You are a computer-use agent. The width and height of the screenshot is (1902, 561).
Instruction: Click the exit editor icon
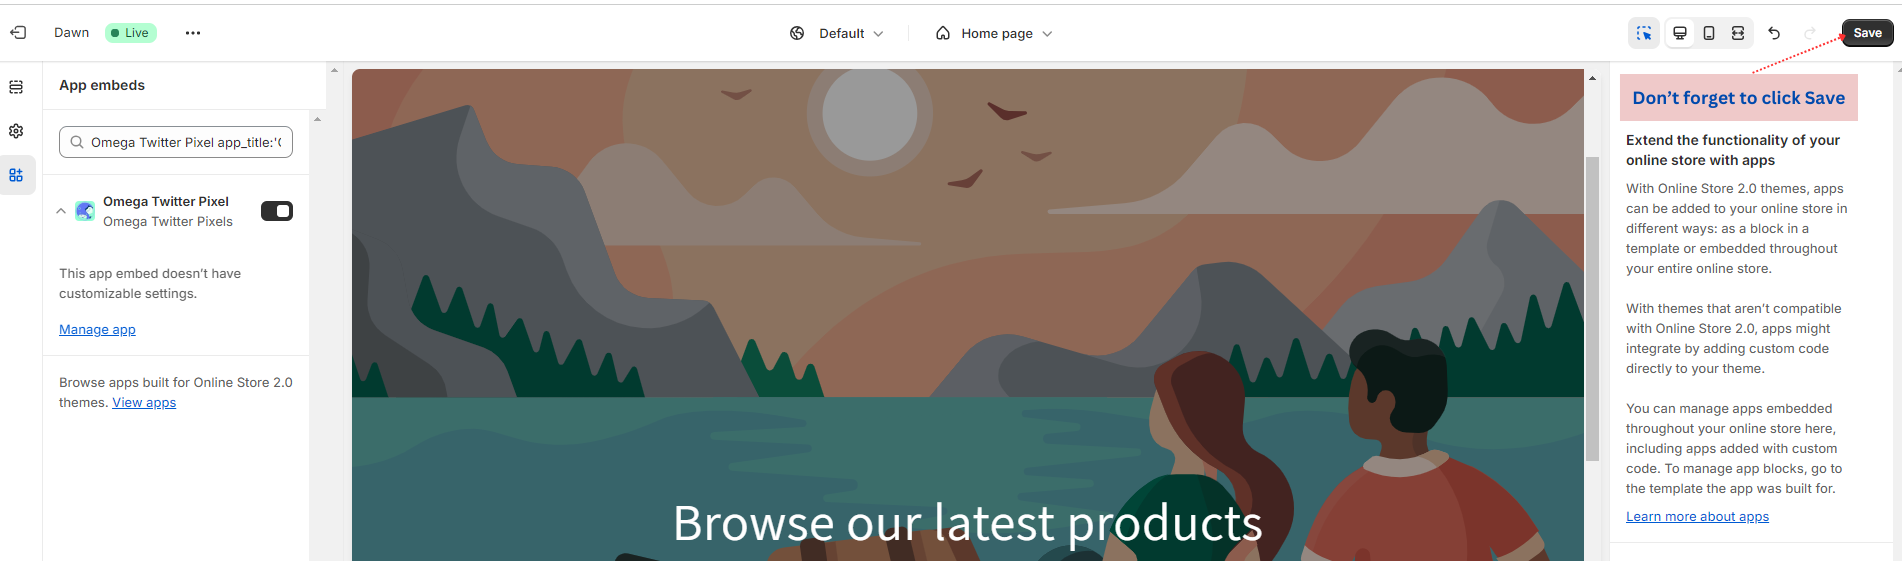[18, 33]
